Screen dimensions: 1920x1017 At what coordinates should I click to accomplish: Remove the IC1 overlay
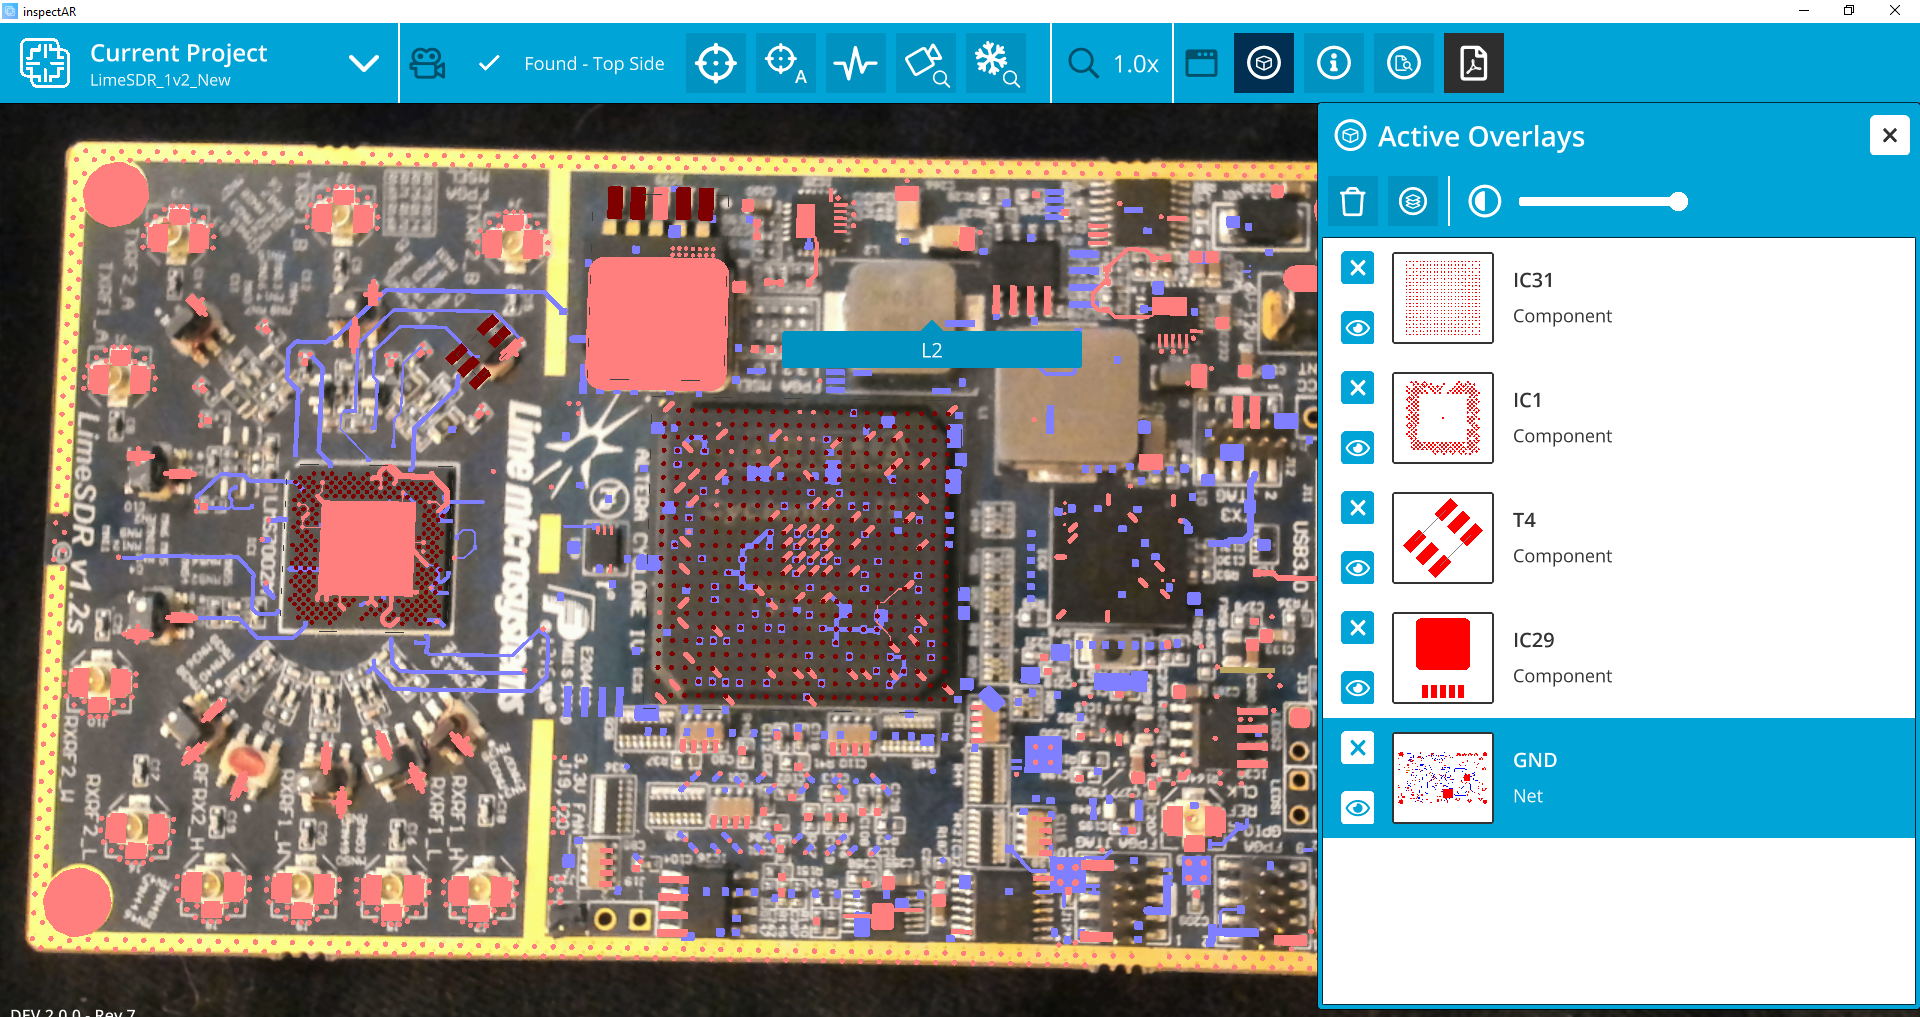(x=1358, y=388)
